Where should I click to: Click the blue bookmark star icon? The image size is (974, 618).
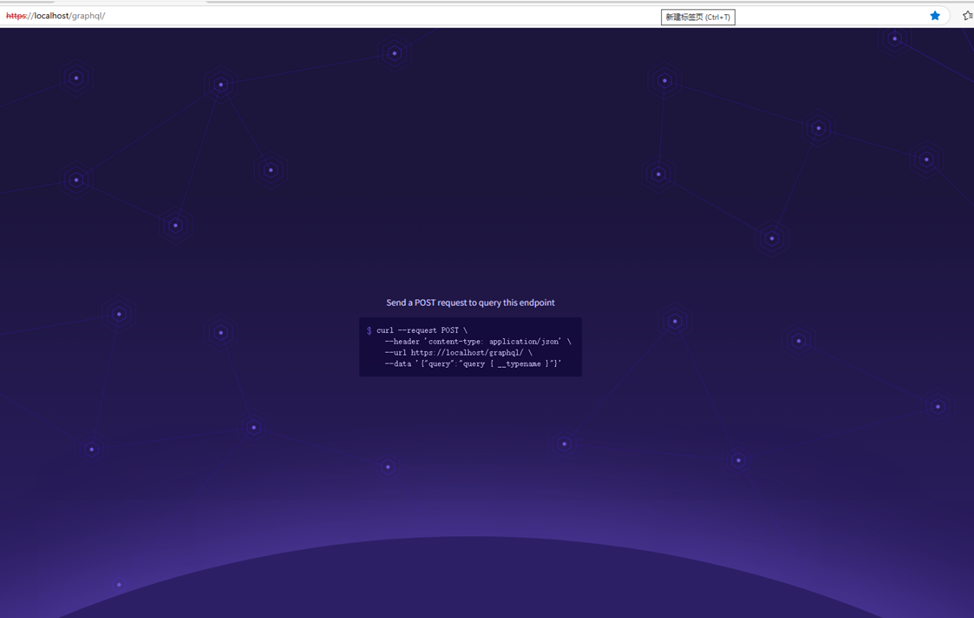[934, 16]
